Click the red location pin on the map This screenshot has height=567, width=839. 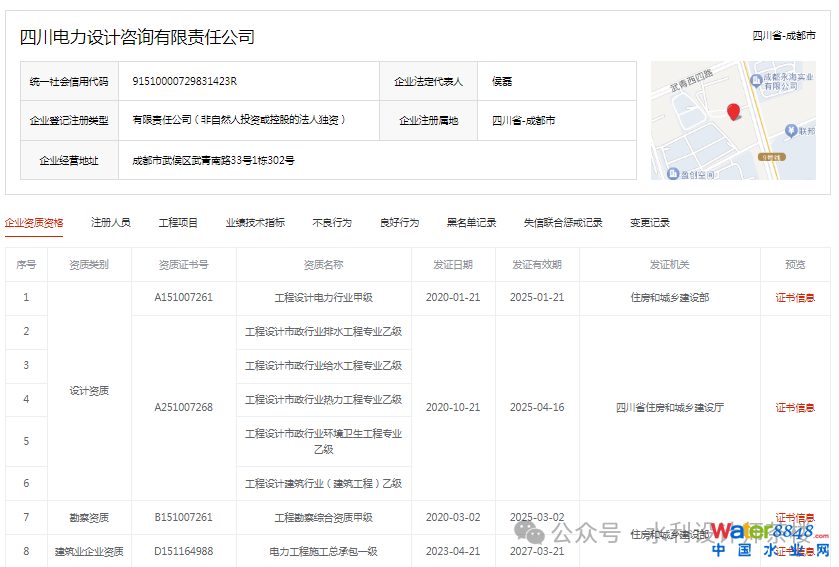pos(733,111)
